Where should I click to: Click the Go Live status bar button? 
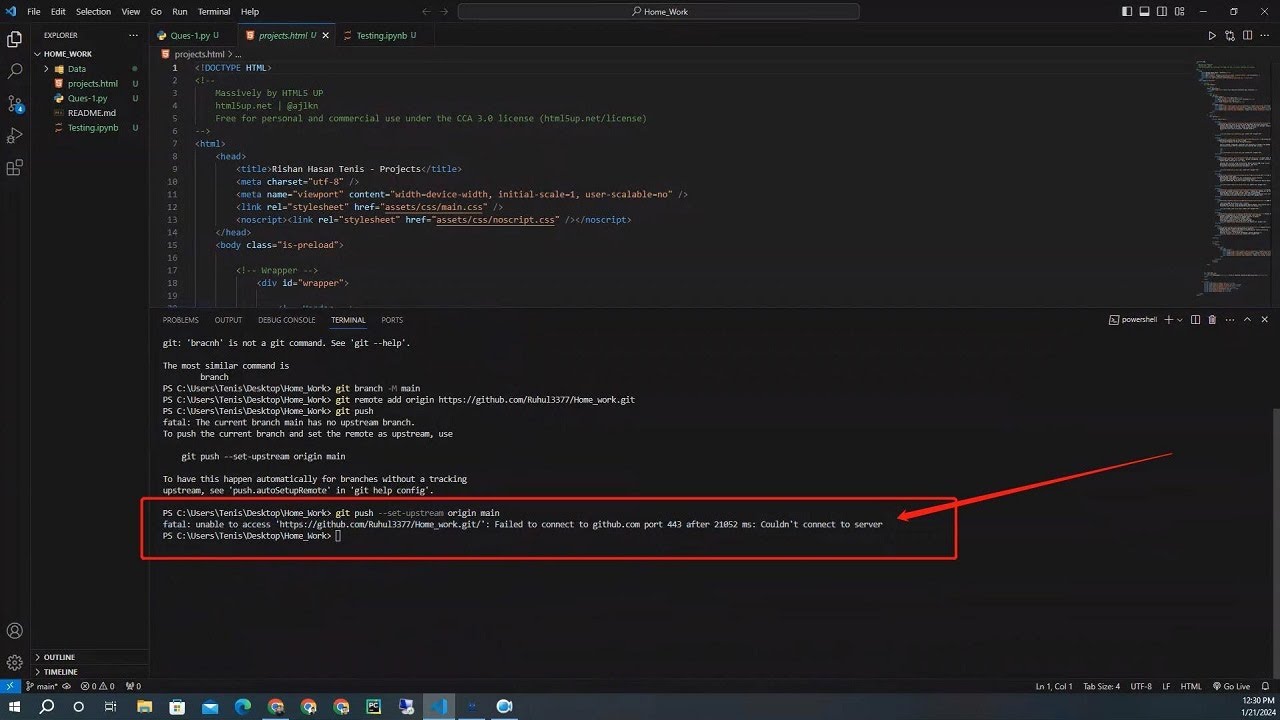click(1231, 686)
